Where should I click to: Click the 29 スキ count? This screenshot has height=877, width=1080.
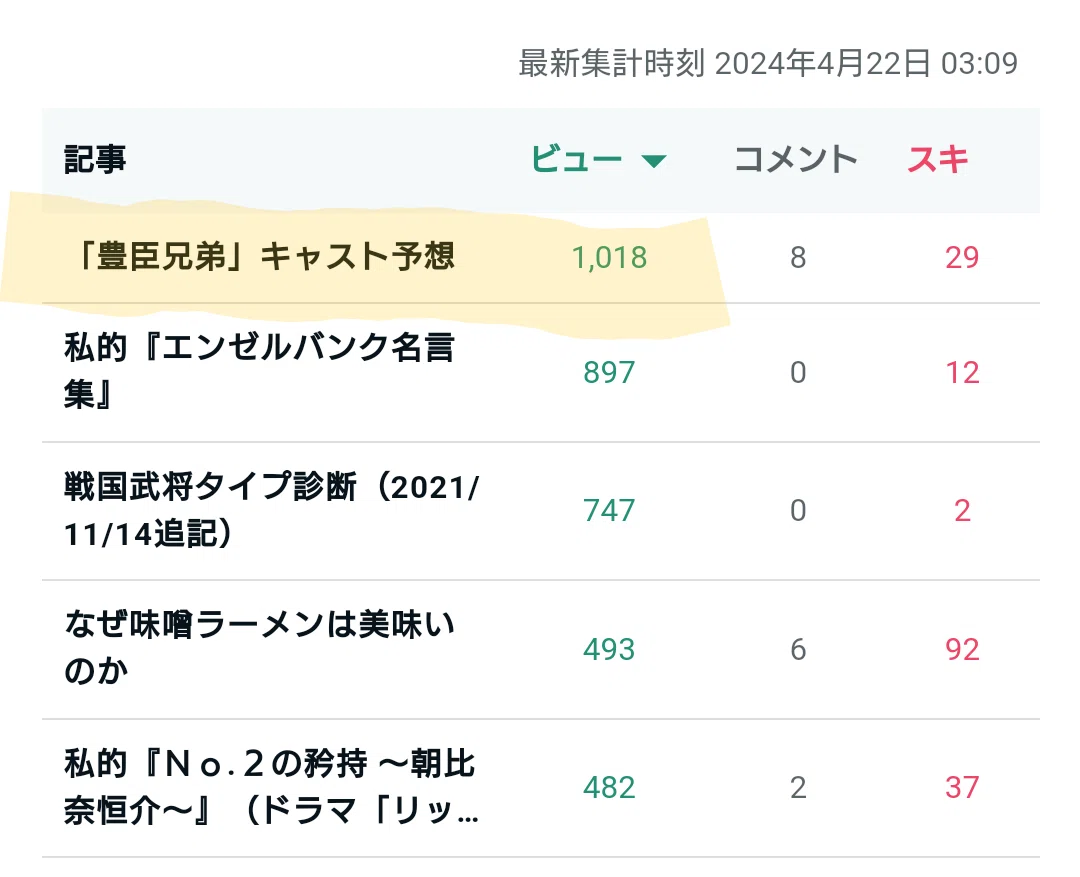click(x=962, y=258)
